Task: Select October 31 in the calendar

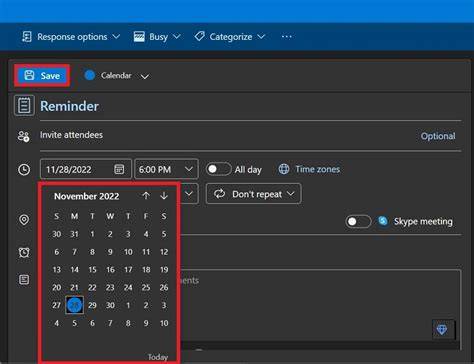Action: tap(74, 234)
